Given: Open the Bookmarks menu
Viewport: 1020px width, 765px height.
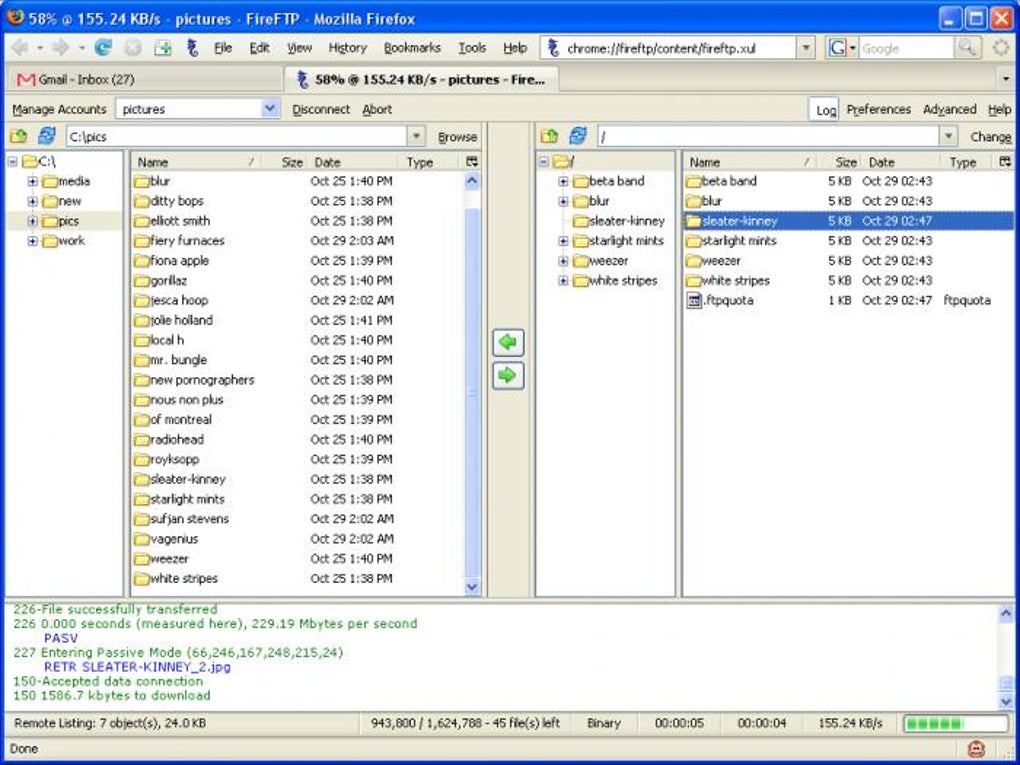Looking at the screenshot, I should [412, 48].
